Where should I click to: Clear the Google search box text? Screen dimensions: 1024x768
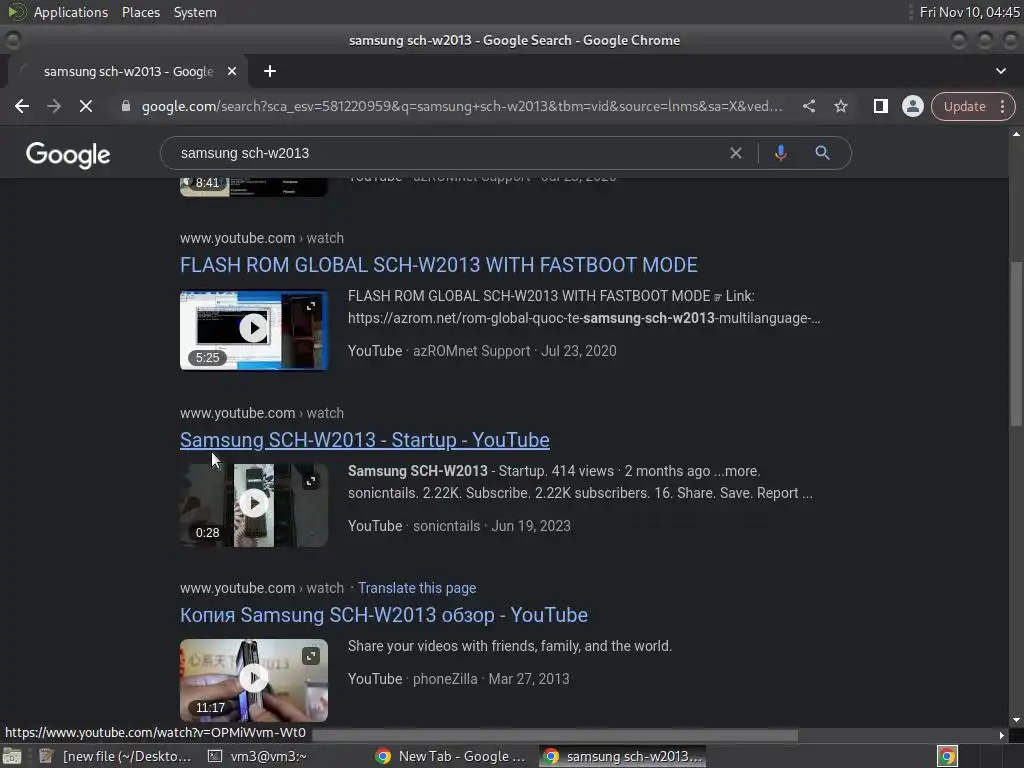click(735, 153)
